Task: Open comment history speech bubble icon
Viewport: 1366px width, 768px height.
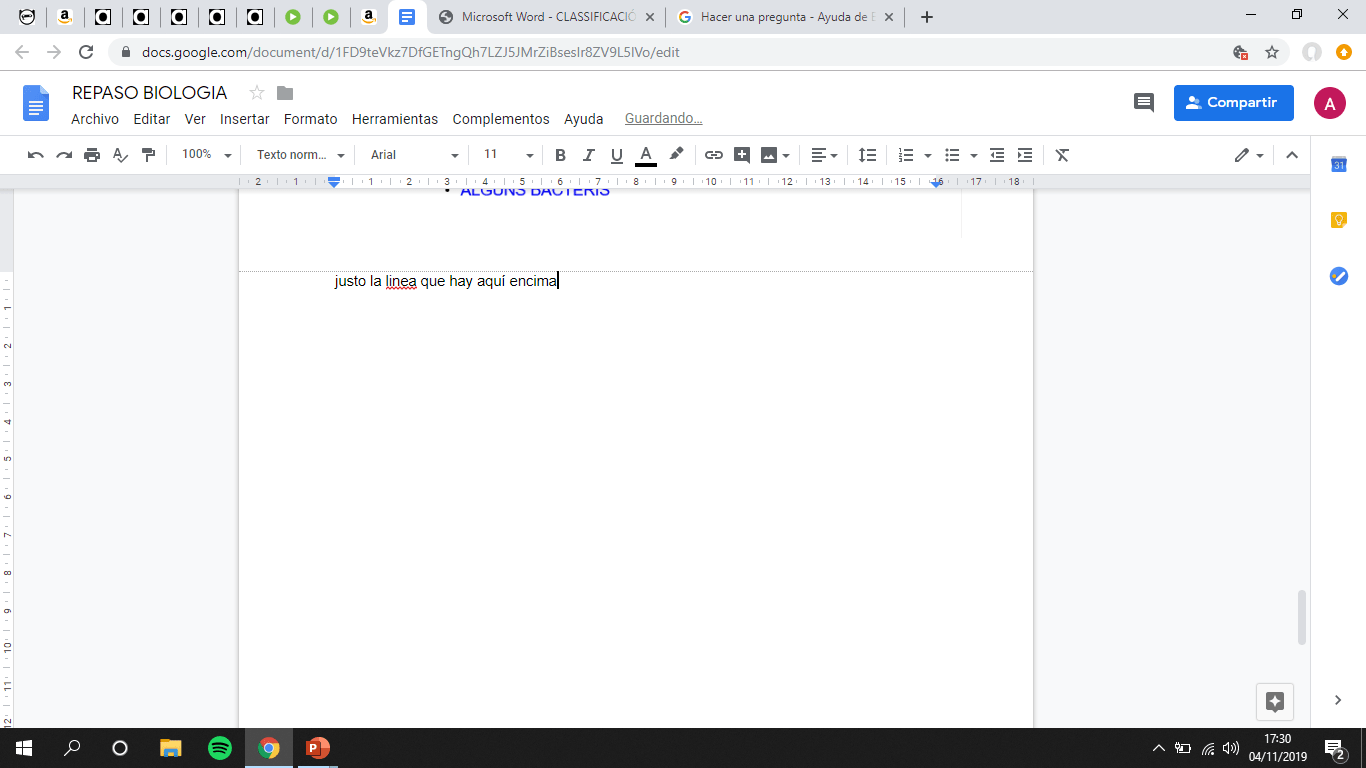Action: 1143,103
